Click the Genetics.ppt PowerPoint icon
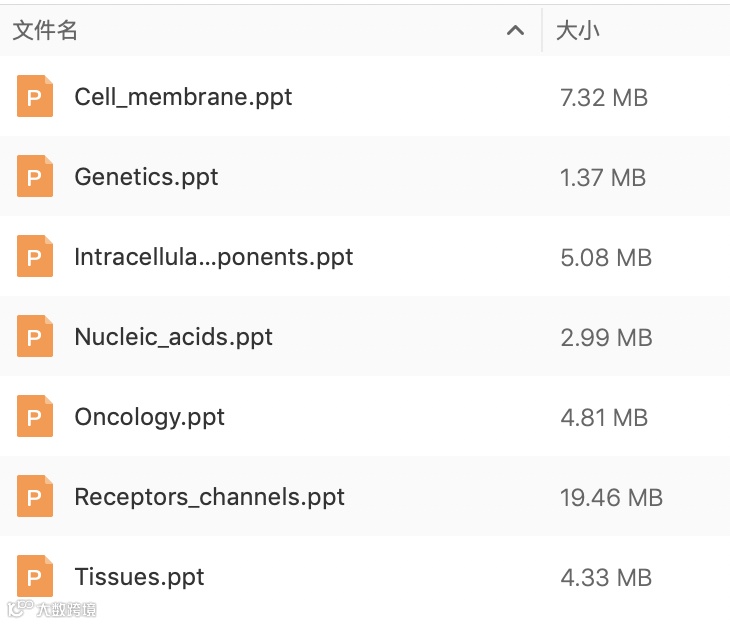 (35, 177)
